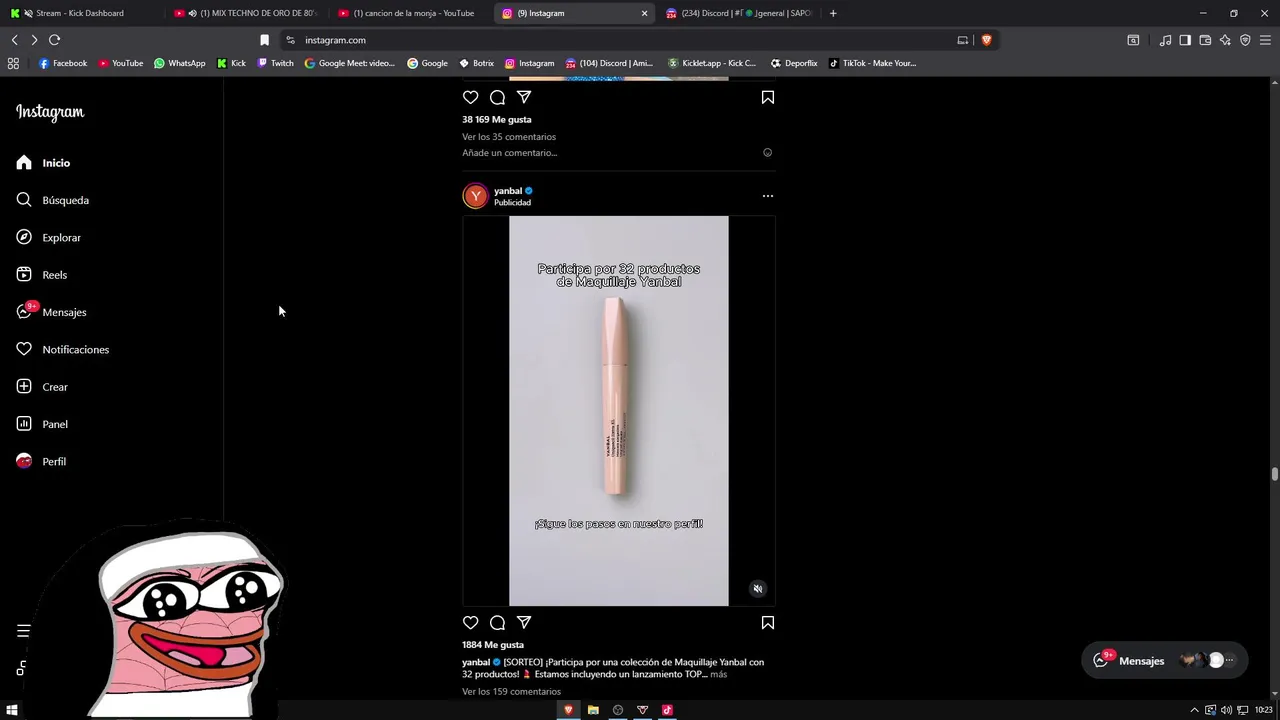Open the 1884 Me gusta likes list
This screenshot has width=1280, height=720.
(x=493, y=645)
